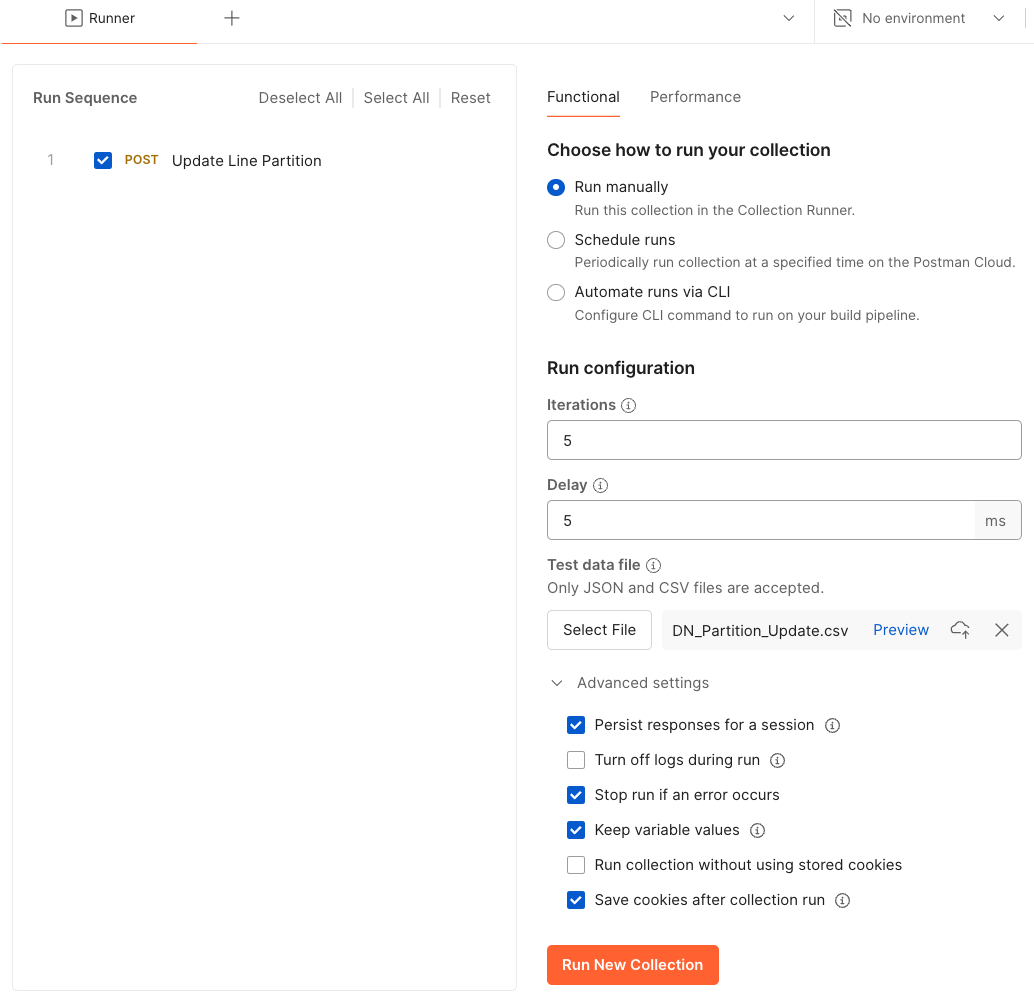Enable Turn off logs during run

pyautogui.click(x=576, y=760)
